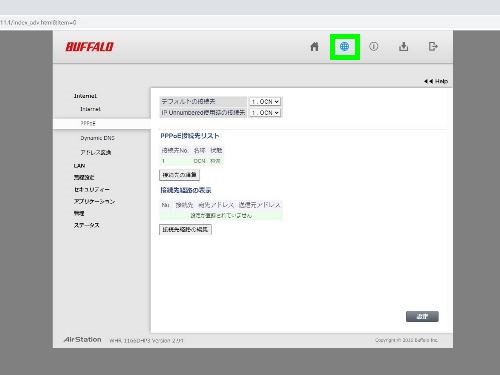500x375 pixels.
Task: Go to the router home page icon
Action: (x=314, y=47)
